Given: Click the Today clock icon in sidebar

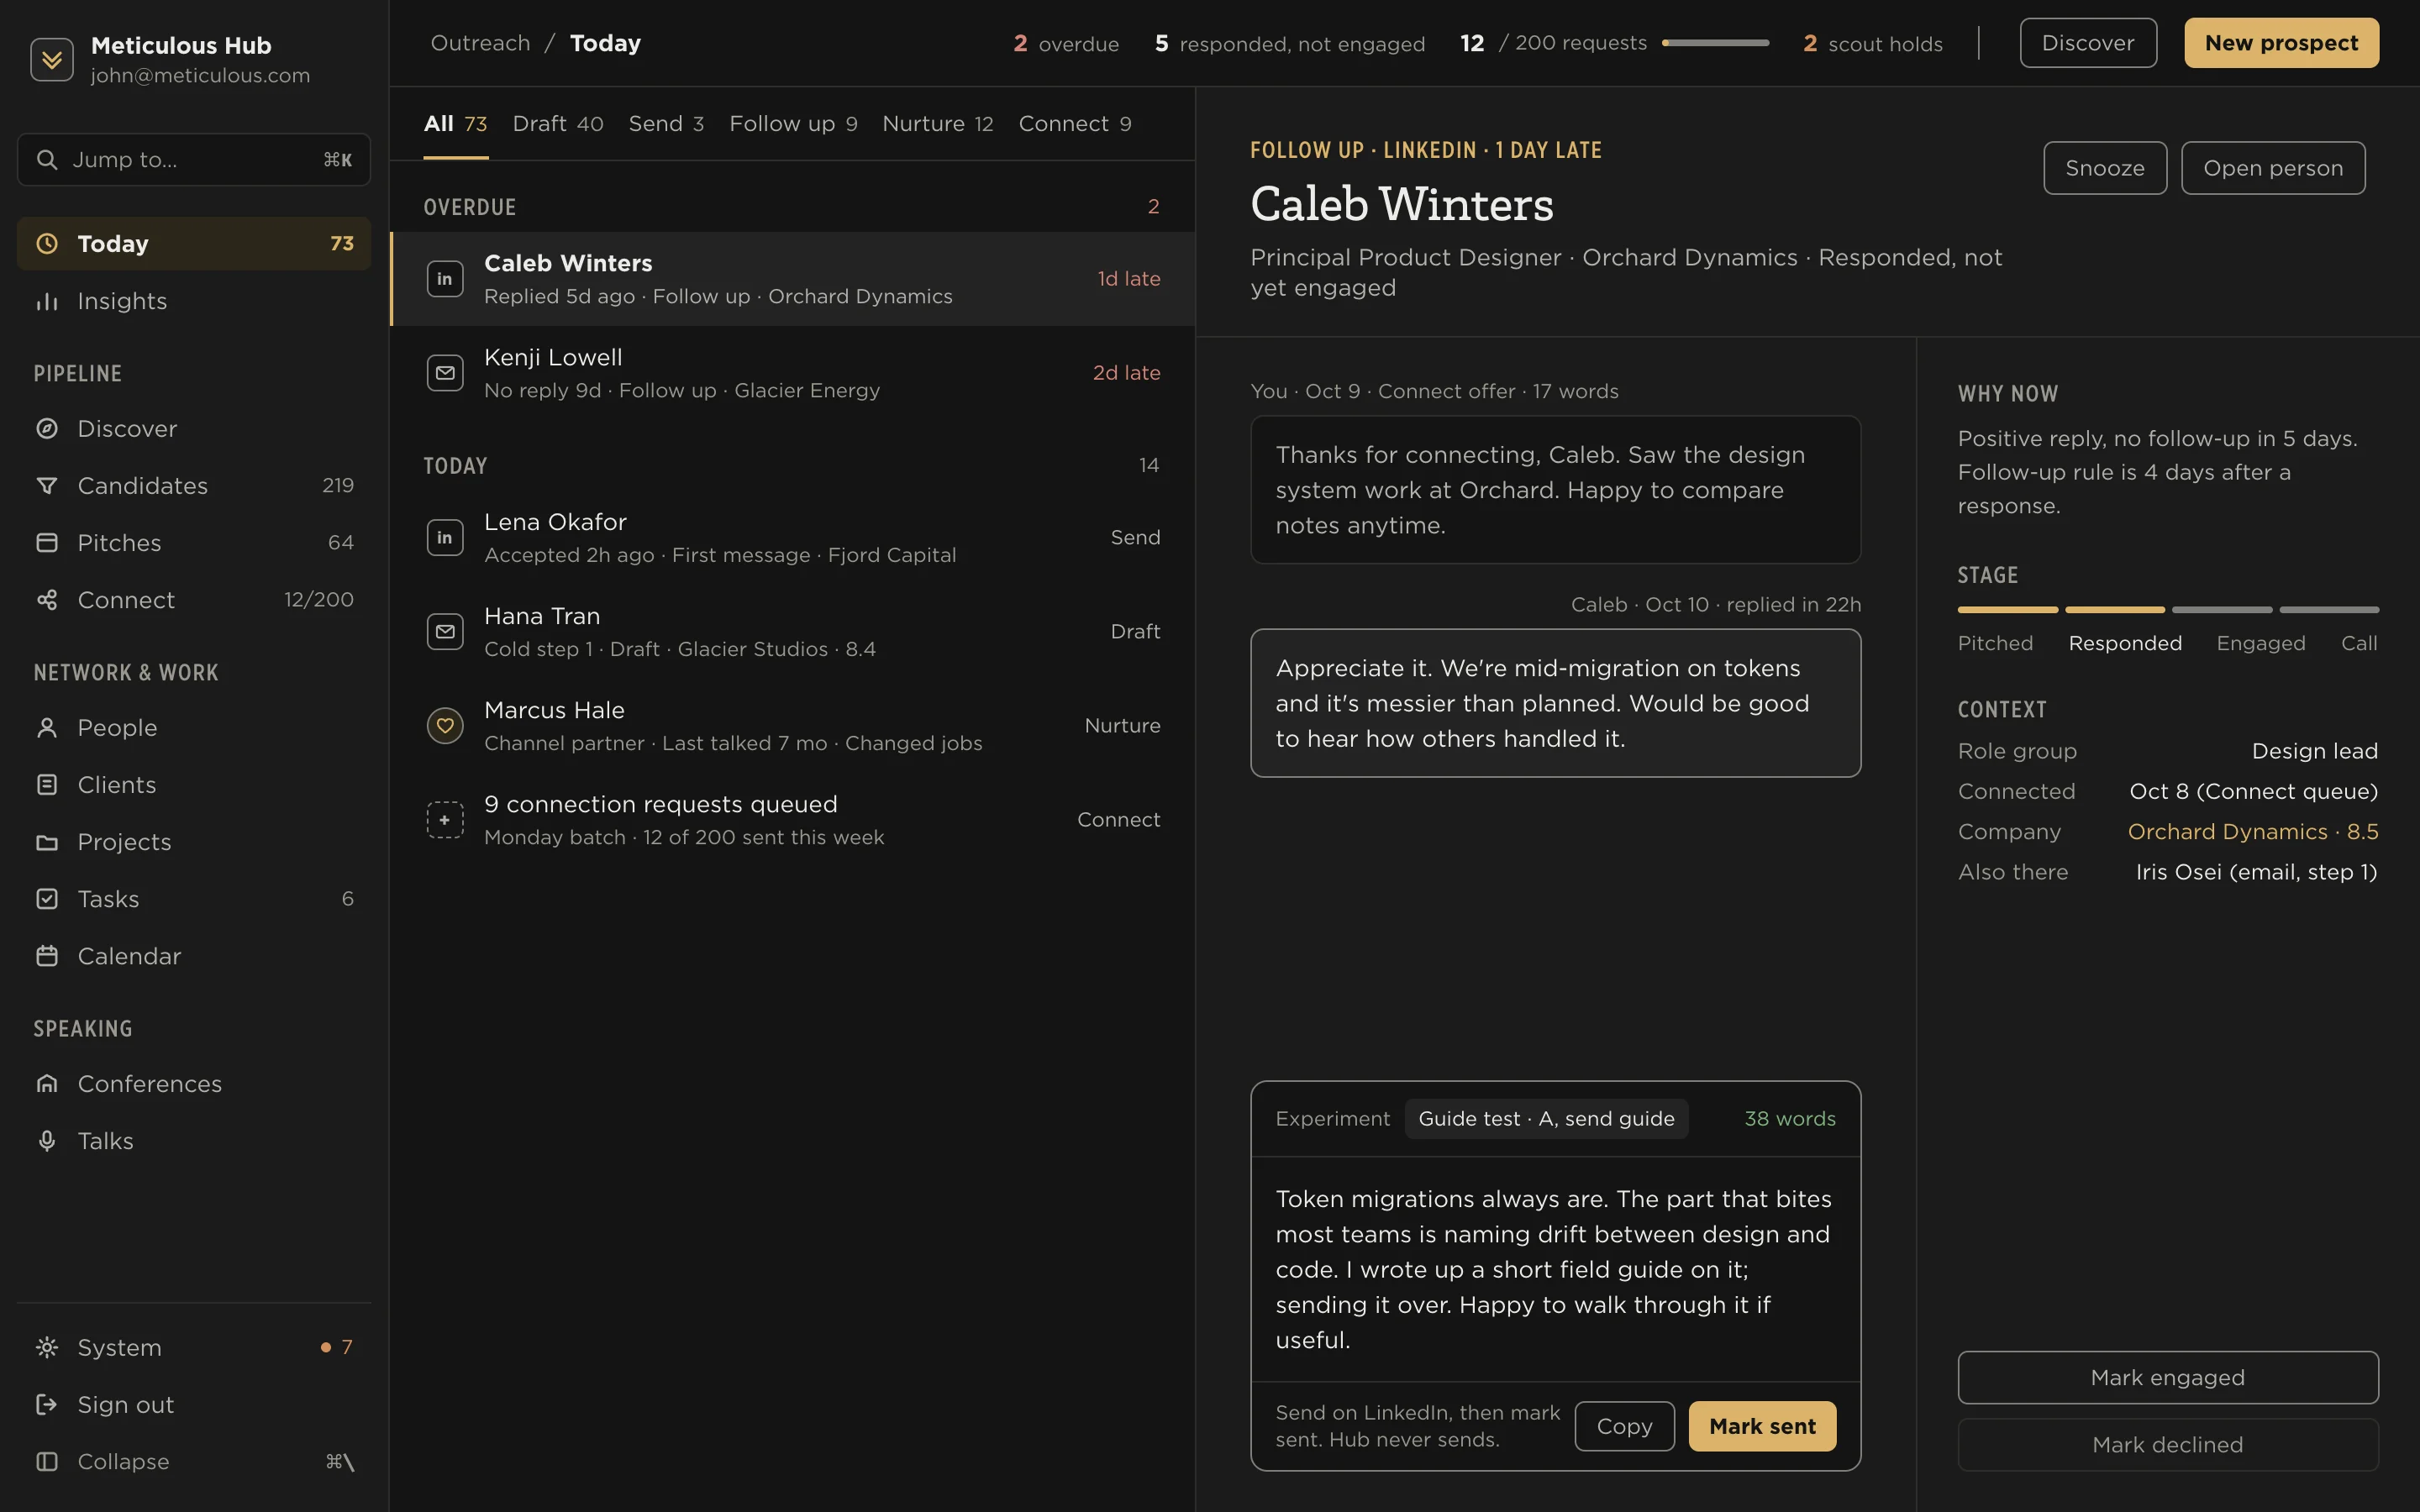Looking at the screenshot, I should point(47,243).
